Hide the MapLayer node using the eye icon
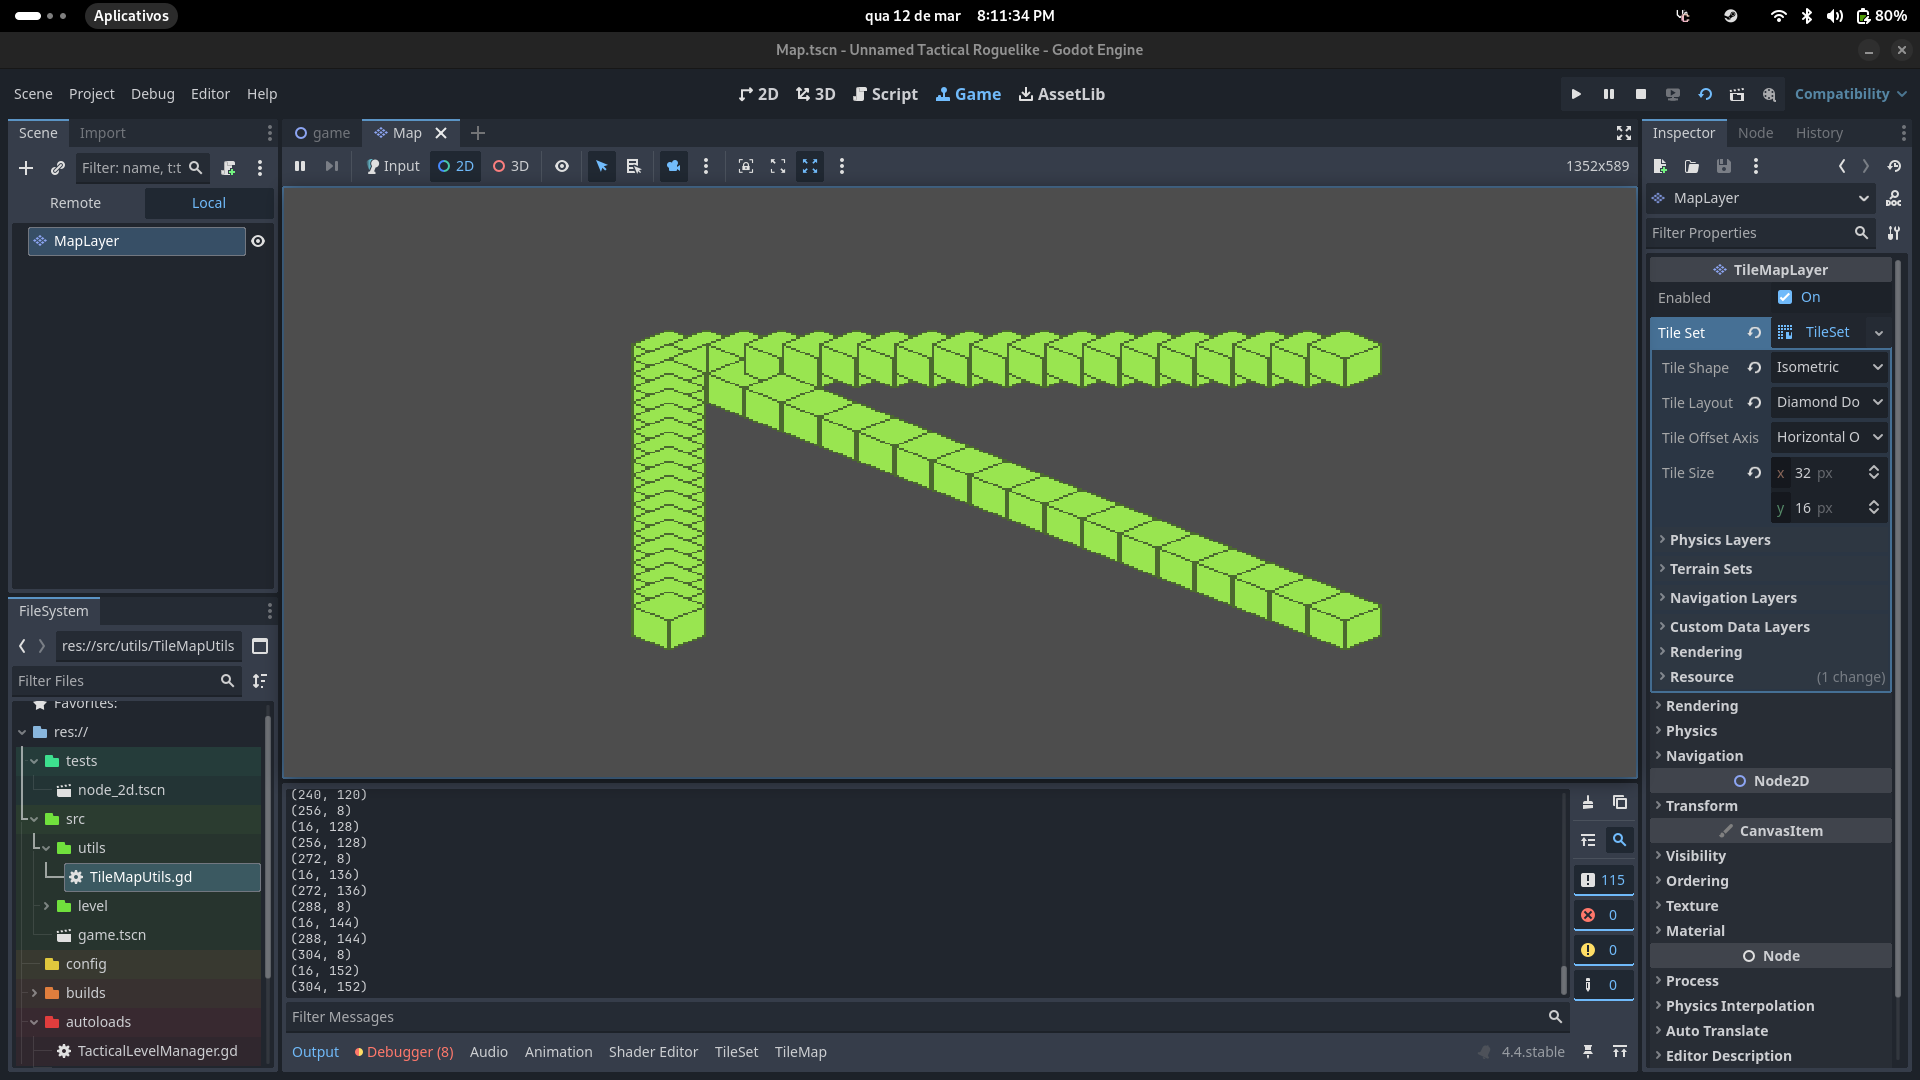The image size is (1920, 1080). 258,241
